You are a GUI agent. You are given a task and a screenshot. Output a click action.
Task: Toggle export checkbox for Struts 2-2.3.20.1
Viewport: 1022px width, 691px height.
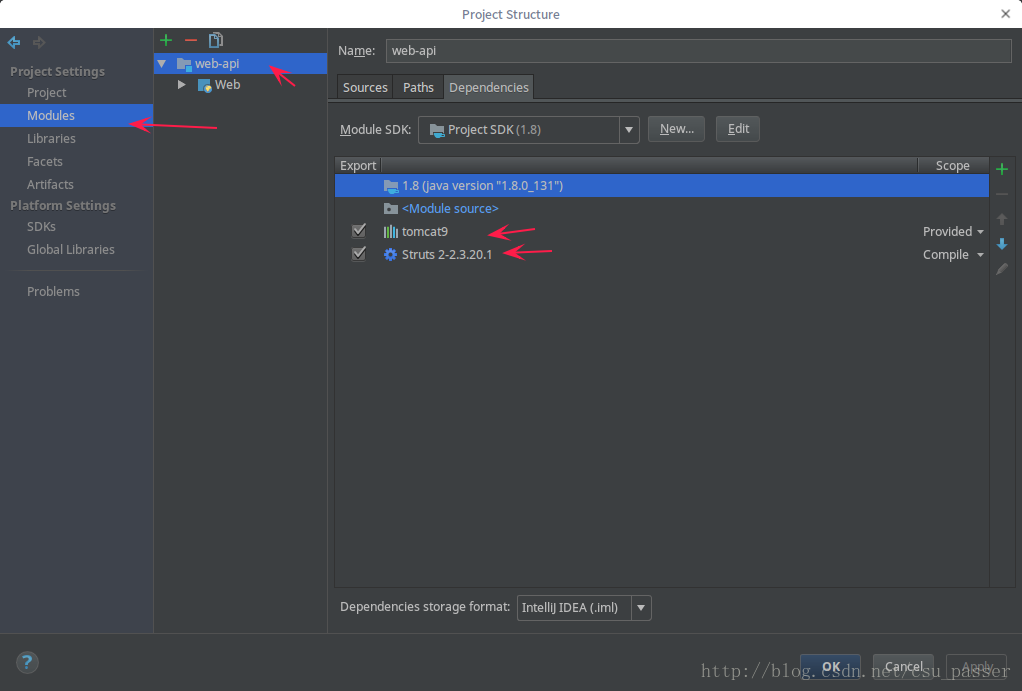point(358,254)
